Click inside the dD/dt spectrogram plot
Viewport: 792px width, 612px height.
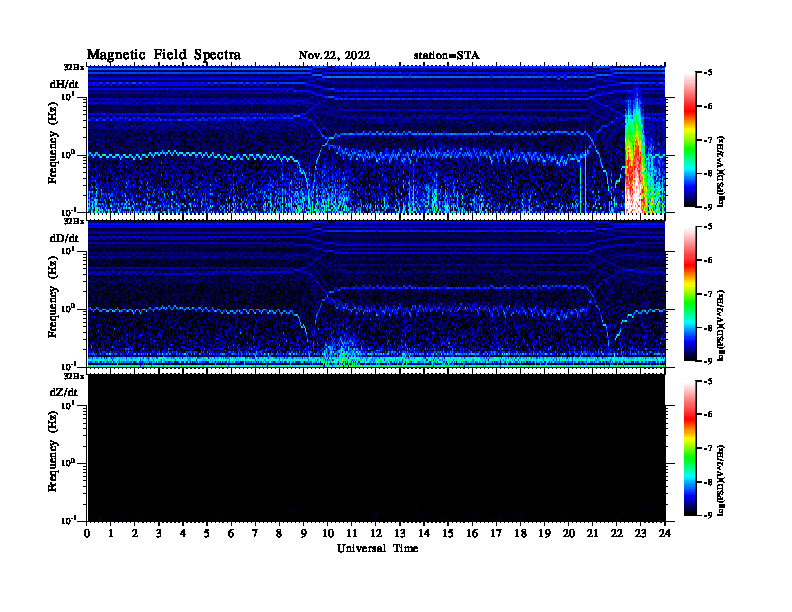pyautogui.click(x=376, y=294)
